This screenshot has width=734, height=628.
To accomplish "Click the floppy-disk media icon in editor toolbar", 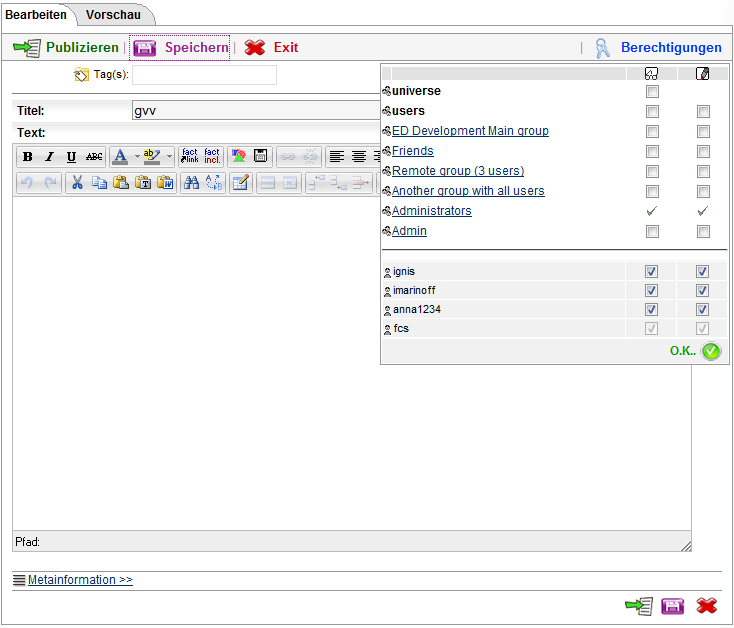I will [261, 156].
